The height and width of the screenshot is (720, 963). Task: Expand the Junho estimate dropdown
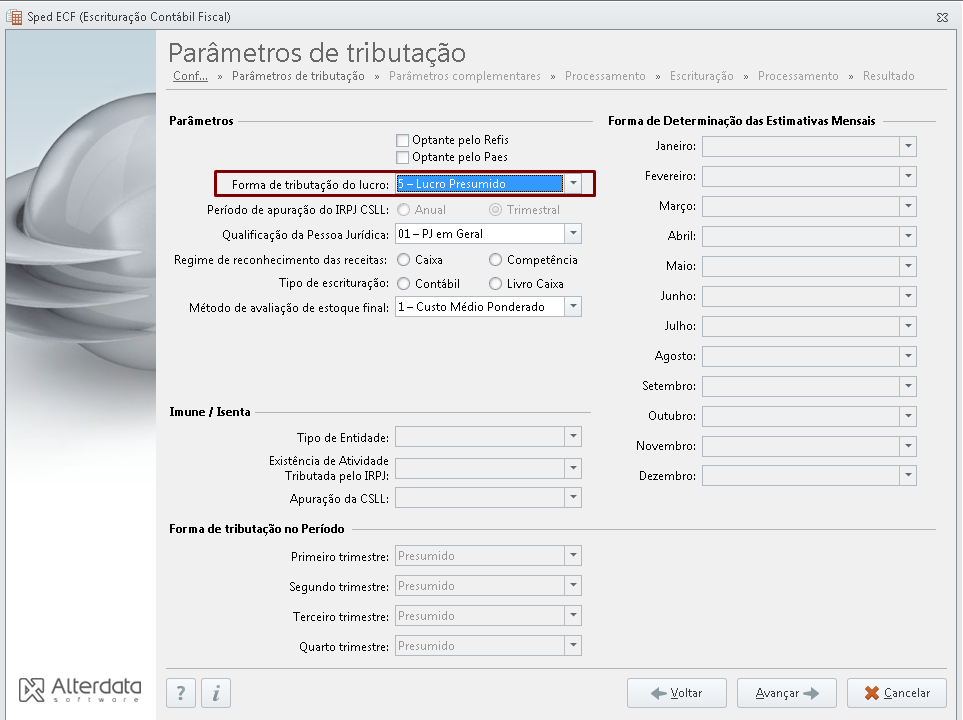(x=908, y=296)
